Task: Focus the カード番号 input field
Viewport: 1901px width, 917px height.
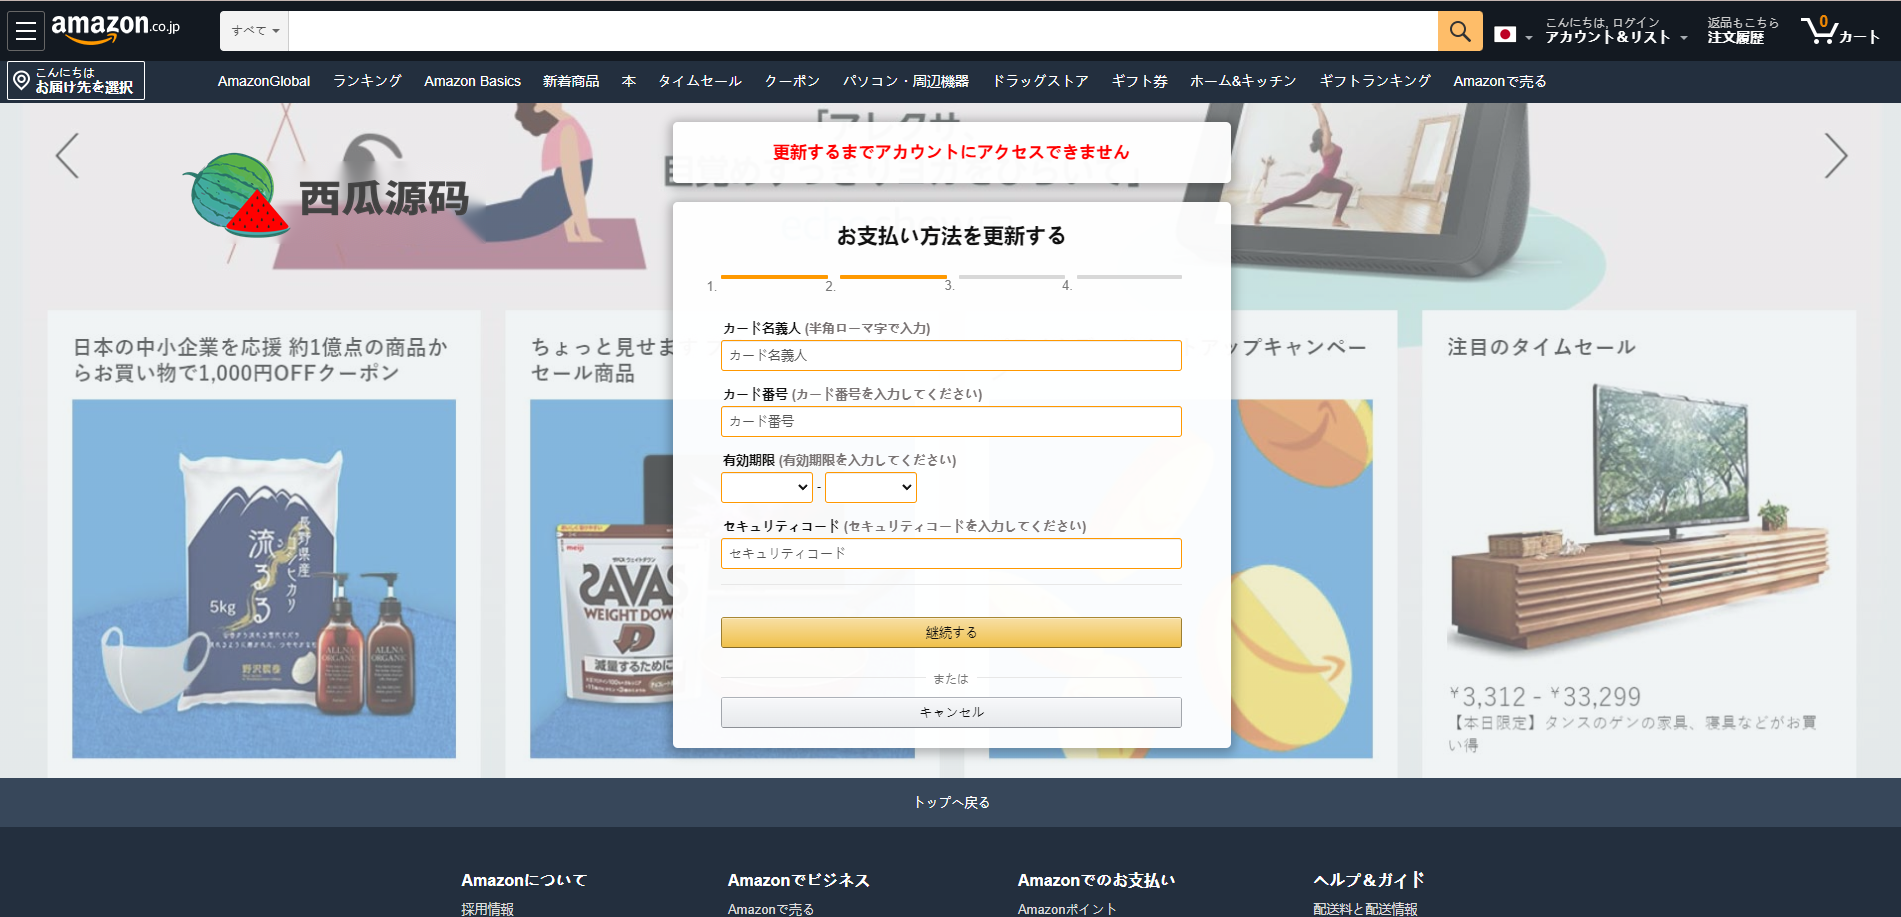Action: pyautogui.click(x=951, y=421)
